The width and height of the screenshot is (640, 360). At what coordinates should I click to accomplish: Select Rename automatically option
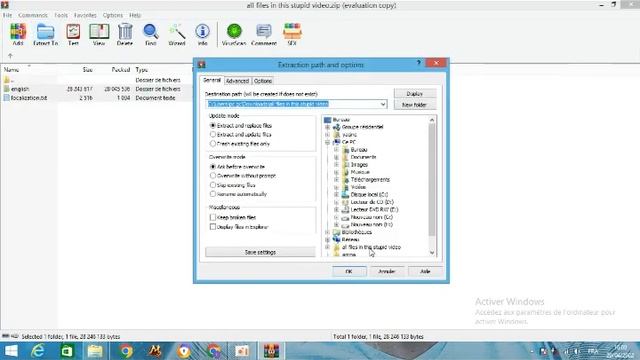pos(213,194)
